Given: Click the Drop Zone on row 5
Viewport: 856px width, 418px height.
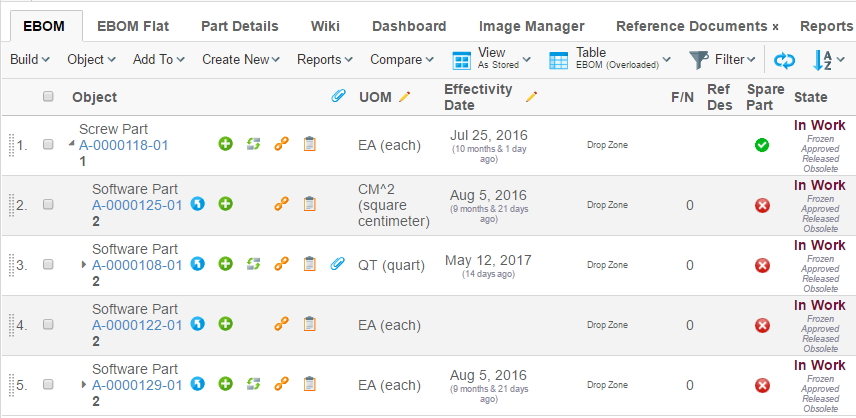Looking at the screenshot, I should point(607,385).
